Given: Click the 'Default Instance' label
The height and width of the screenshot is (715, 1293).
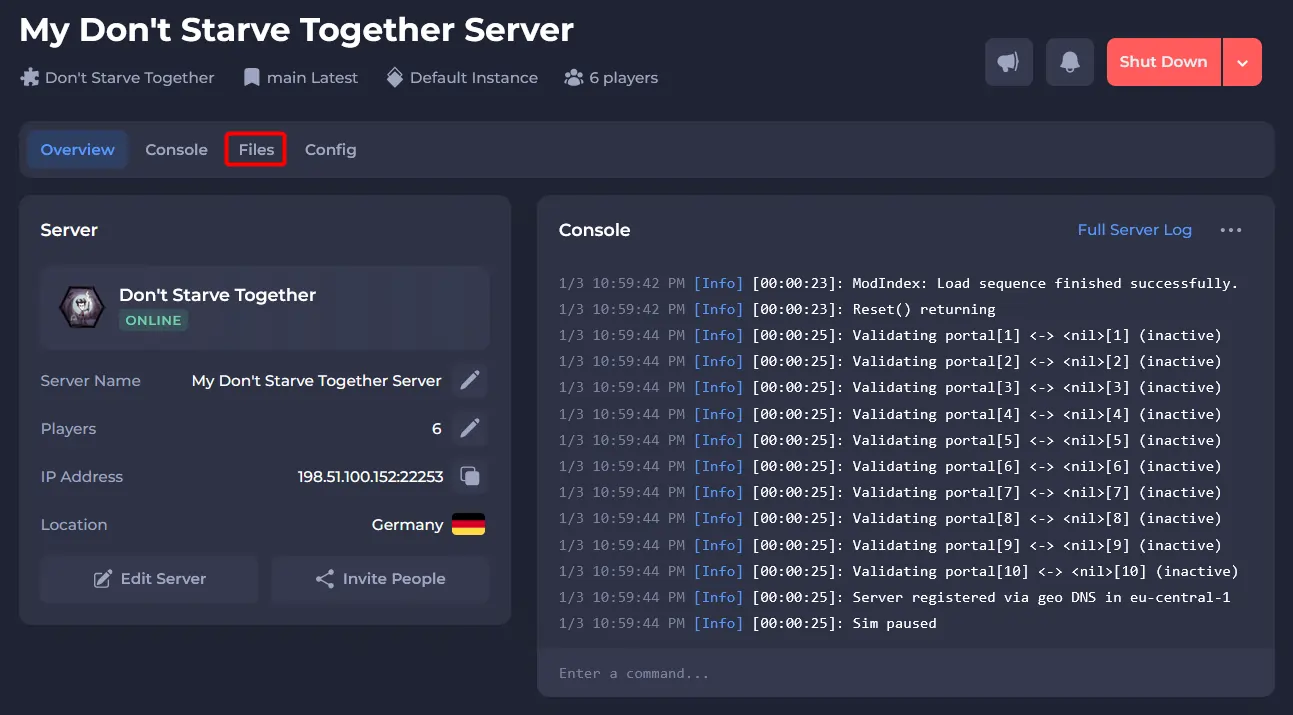Looking at the screenshot, I should point(474,78).
